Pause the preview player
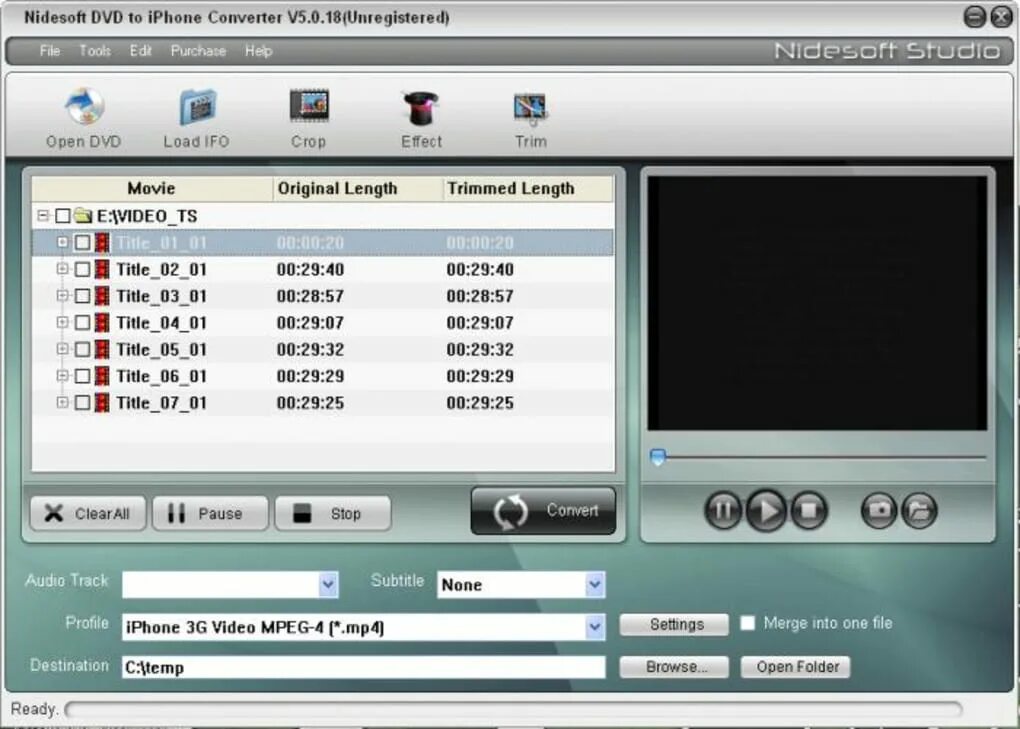Viewport: 1020px width, 729px height. pyautogui.click(x=723, y=510)
